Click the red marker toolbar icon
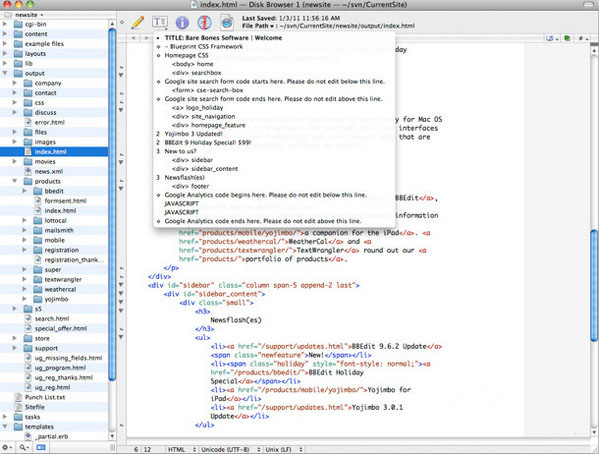This screenshot has height=454, width=599. click(x=204, y=23)
